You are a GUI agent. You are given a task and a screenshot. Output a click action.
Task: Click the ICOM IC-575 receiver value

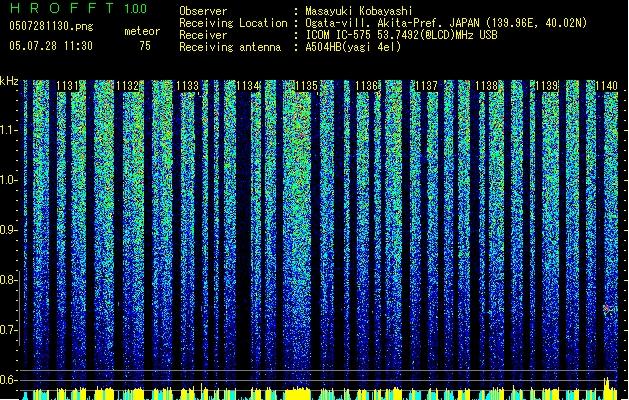[401, 35]
